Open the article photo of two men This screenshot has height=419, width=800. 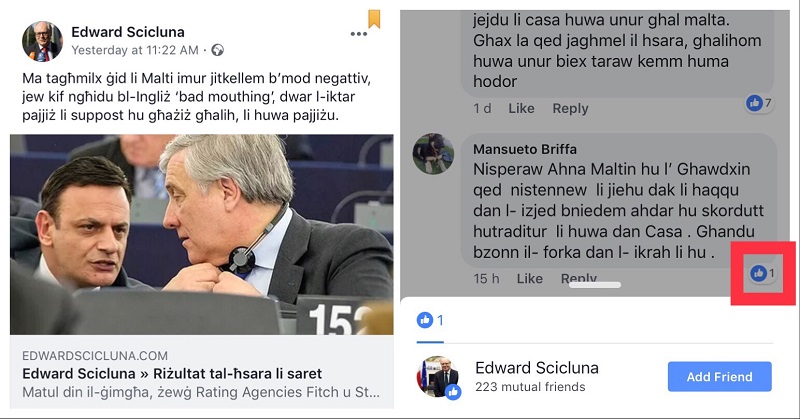point(202,234)
